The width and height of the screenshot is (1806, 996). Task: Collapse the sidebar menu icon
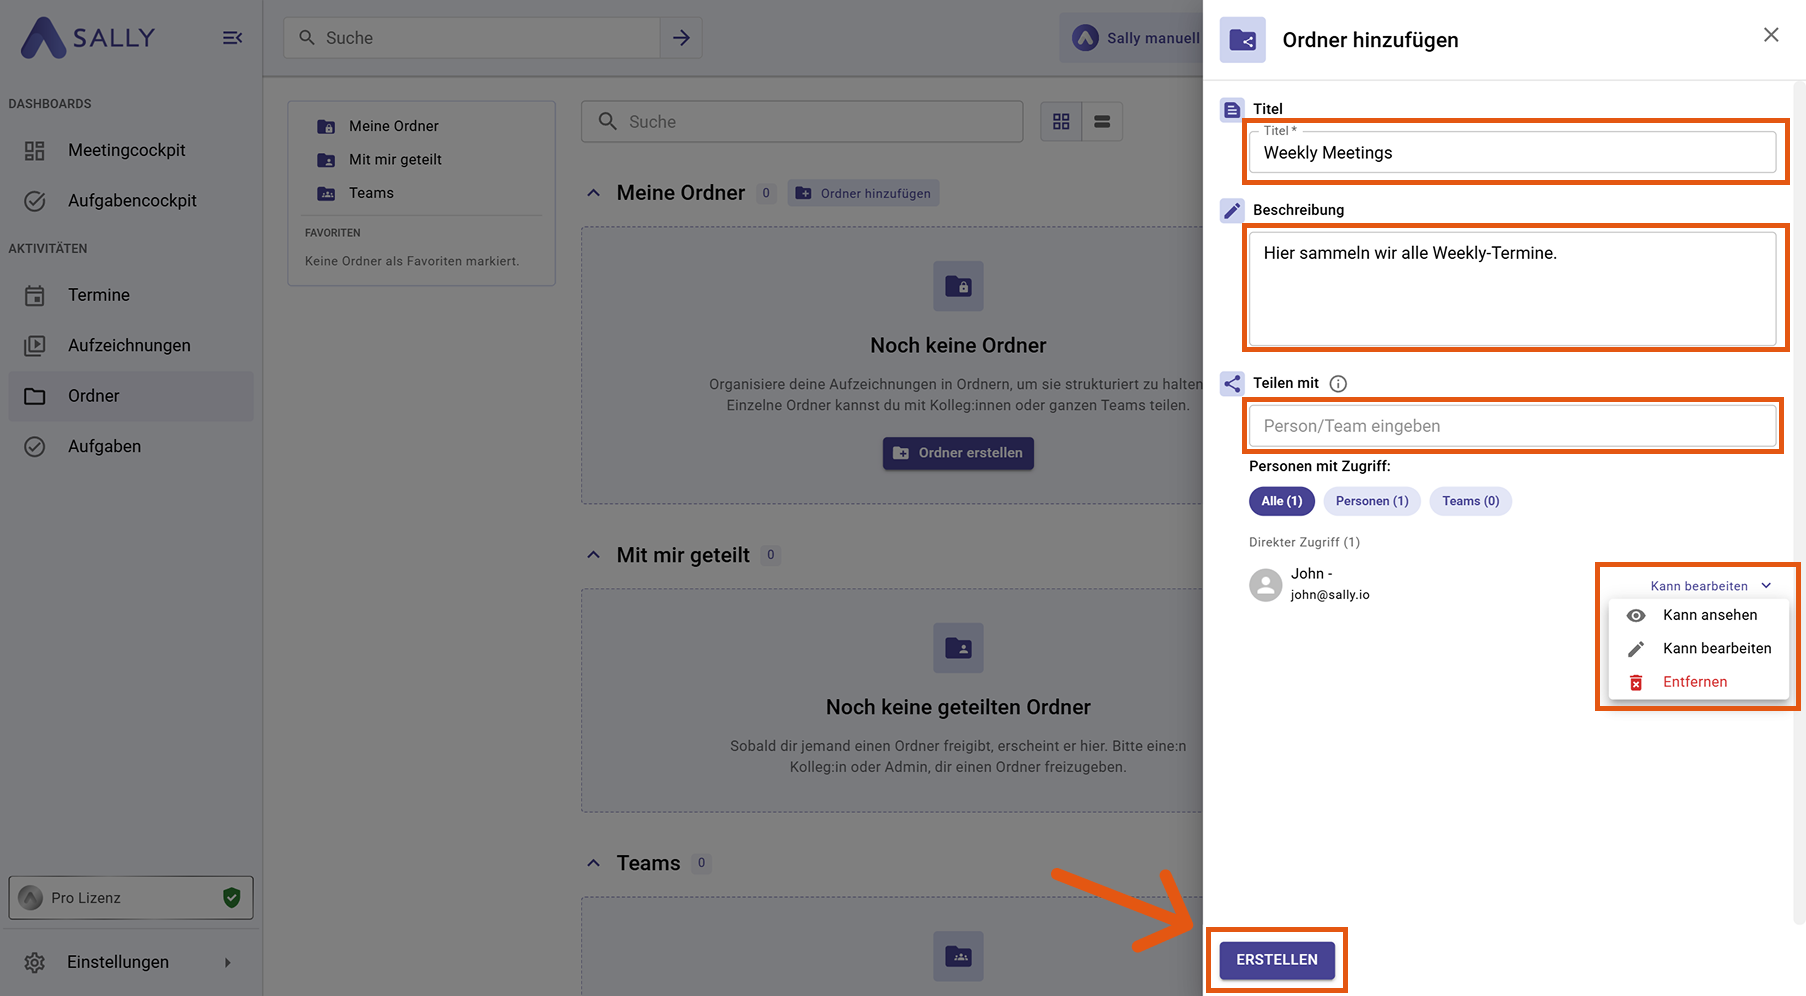(x=232, y=38)
